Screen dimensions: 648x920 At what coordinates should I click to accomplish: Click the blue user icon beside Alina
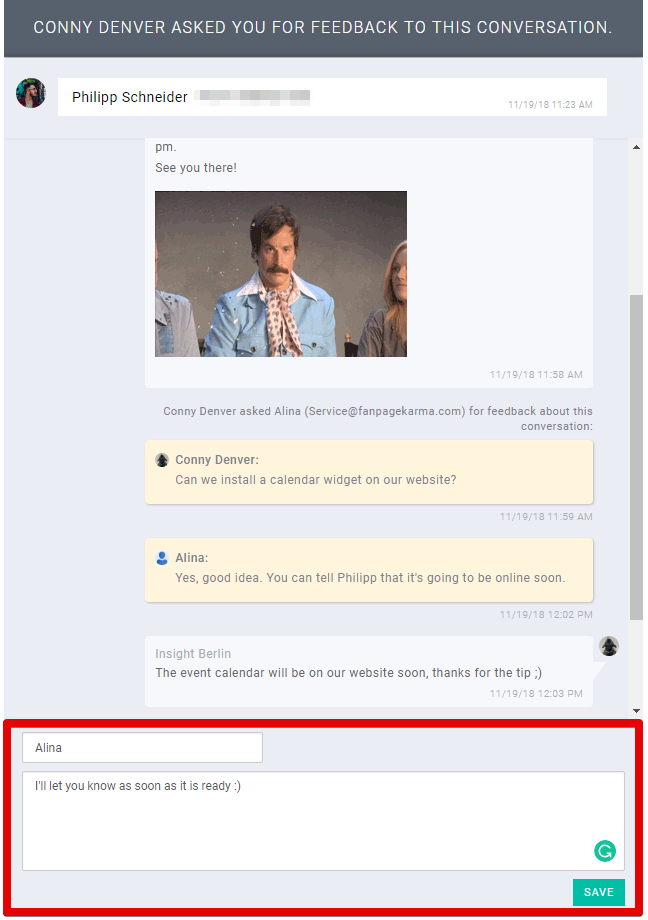(x=162, y=558)
